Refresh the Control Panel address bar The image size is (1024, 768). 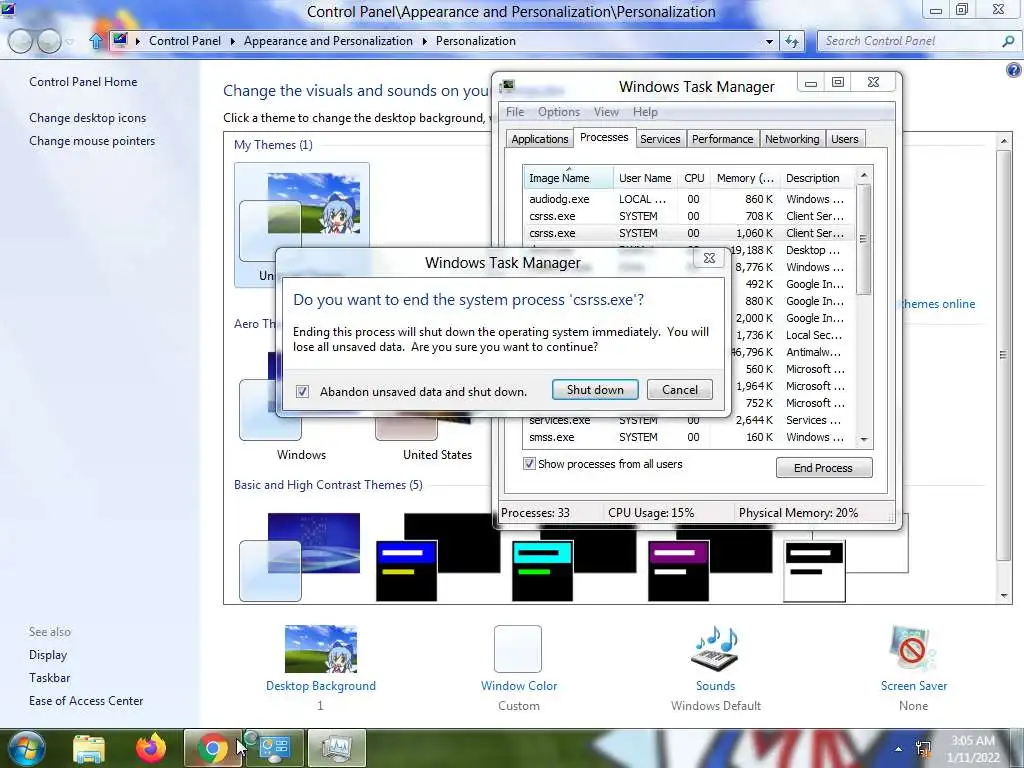792,41
